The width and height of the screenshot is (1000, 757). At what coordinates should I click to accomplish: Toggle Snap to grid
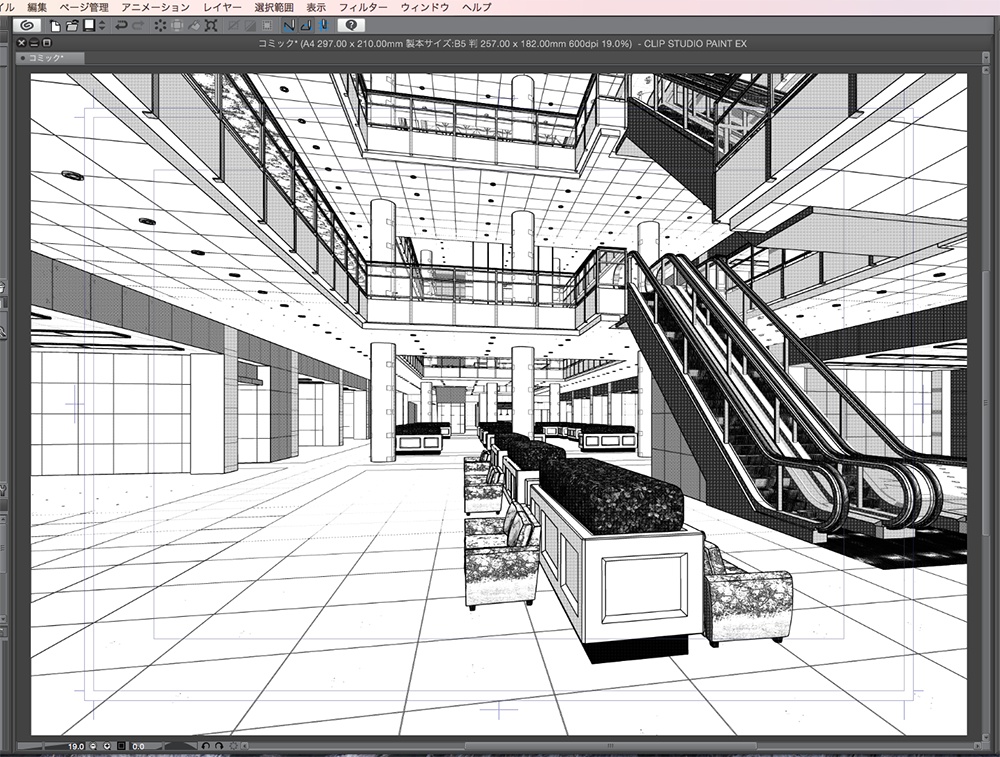point(324,26)
